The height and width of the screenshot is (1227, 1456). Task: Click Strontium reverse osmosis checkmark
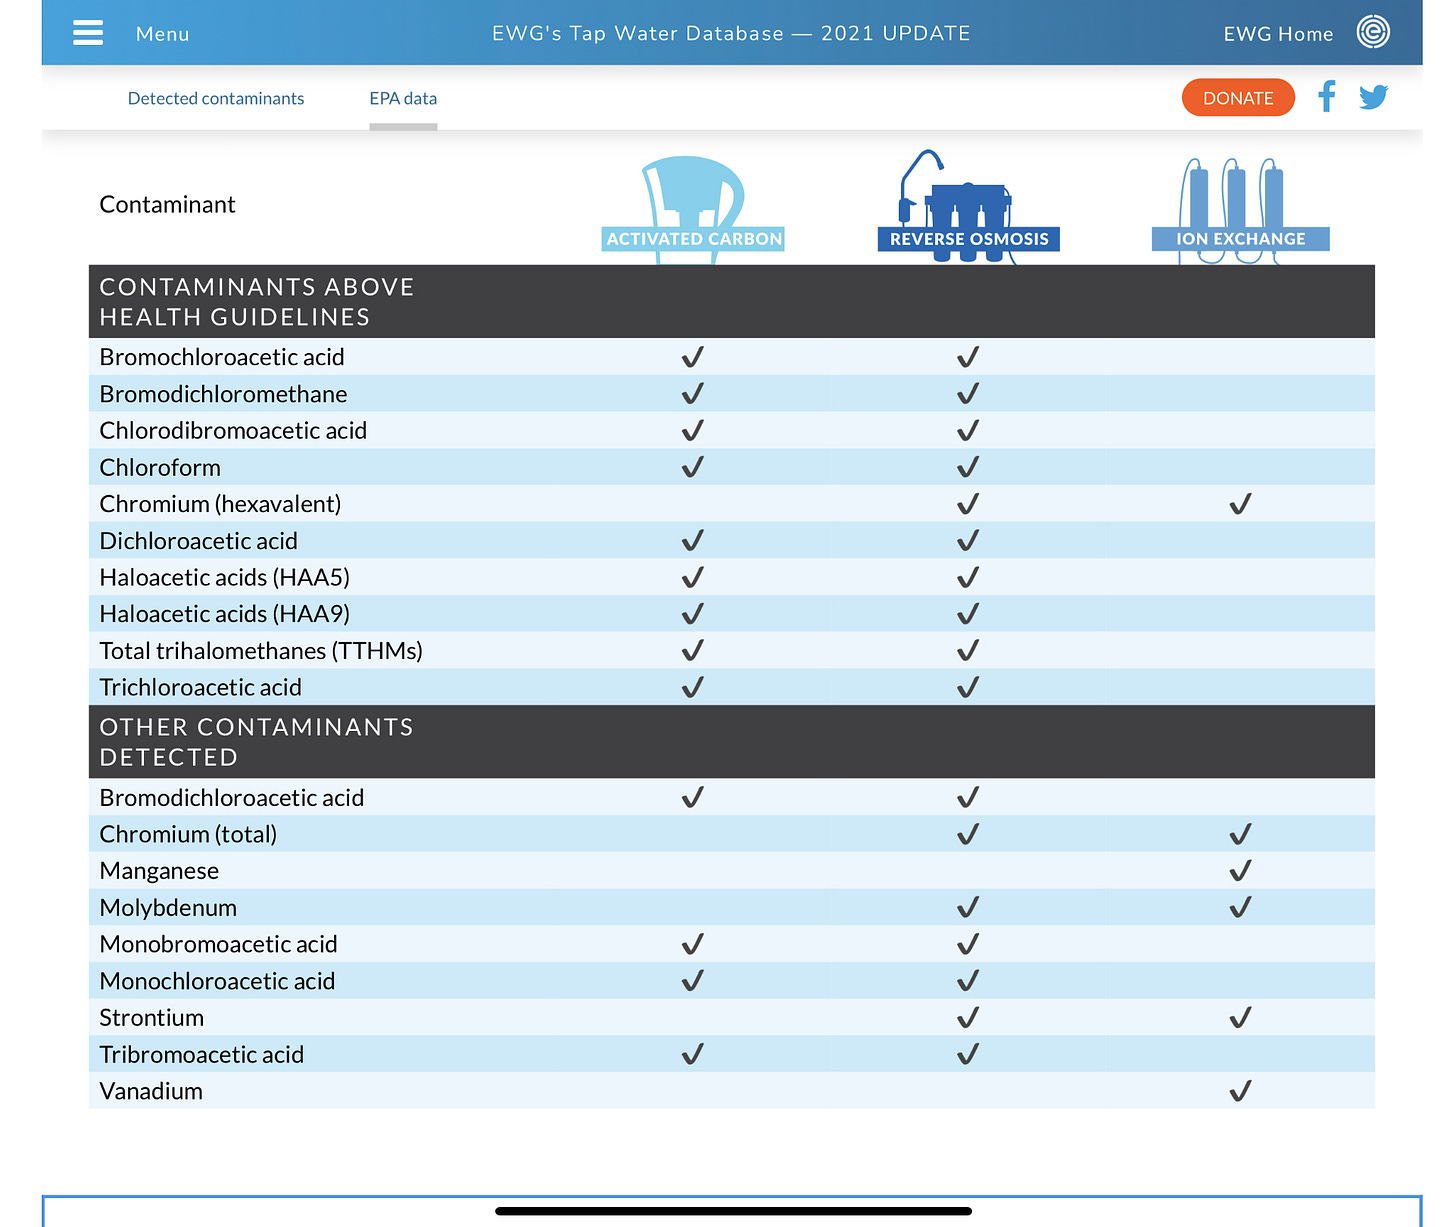[x=967, y=1018]
